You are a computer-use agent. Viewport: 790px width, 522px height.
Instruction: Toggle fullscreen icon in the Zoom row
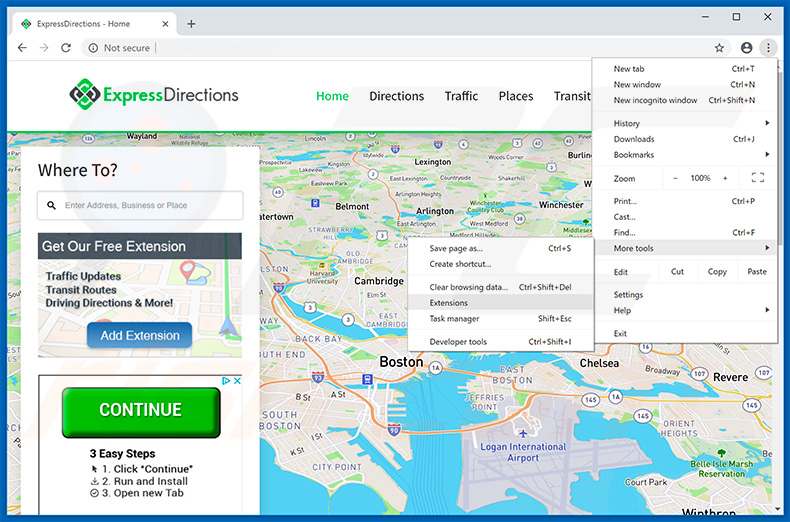pyautogui.click(x=758, y=178)
